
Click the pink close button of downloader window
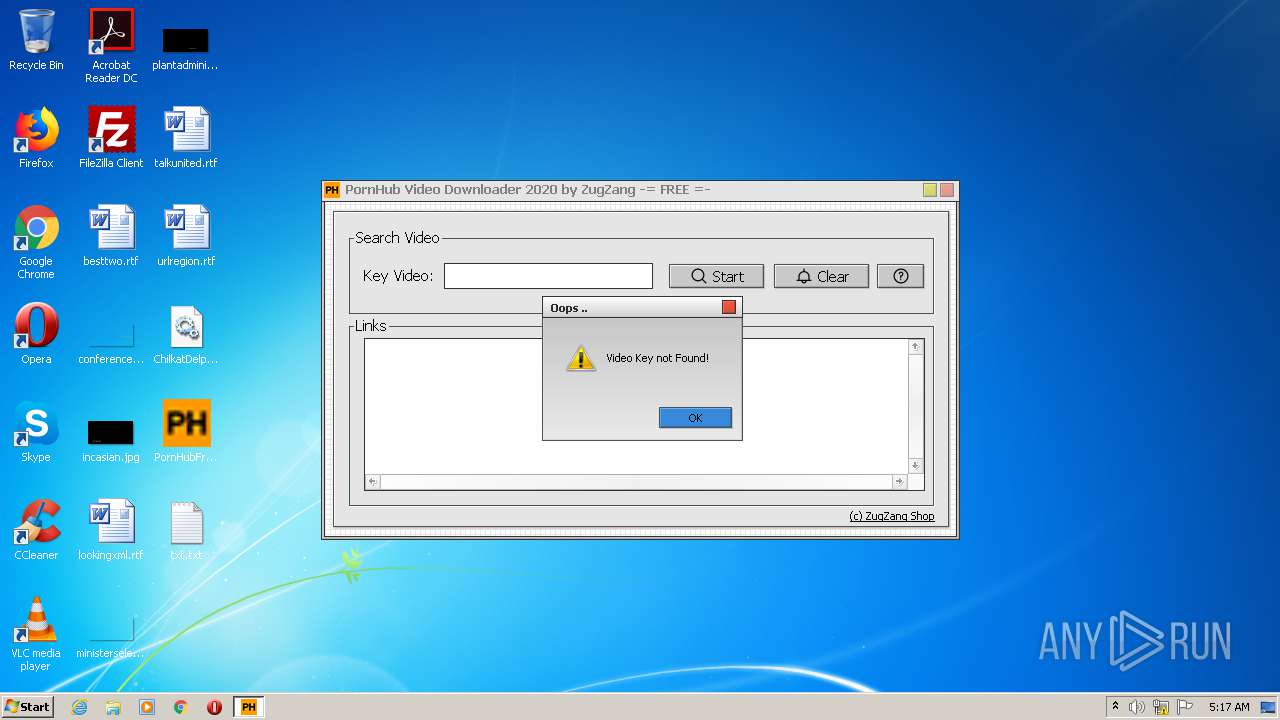pos(947,190)
